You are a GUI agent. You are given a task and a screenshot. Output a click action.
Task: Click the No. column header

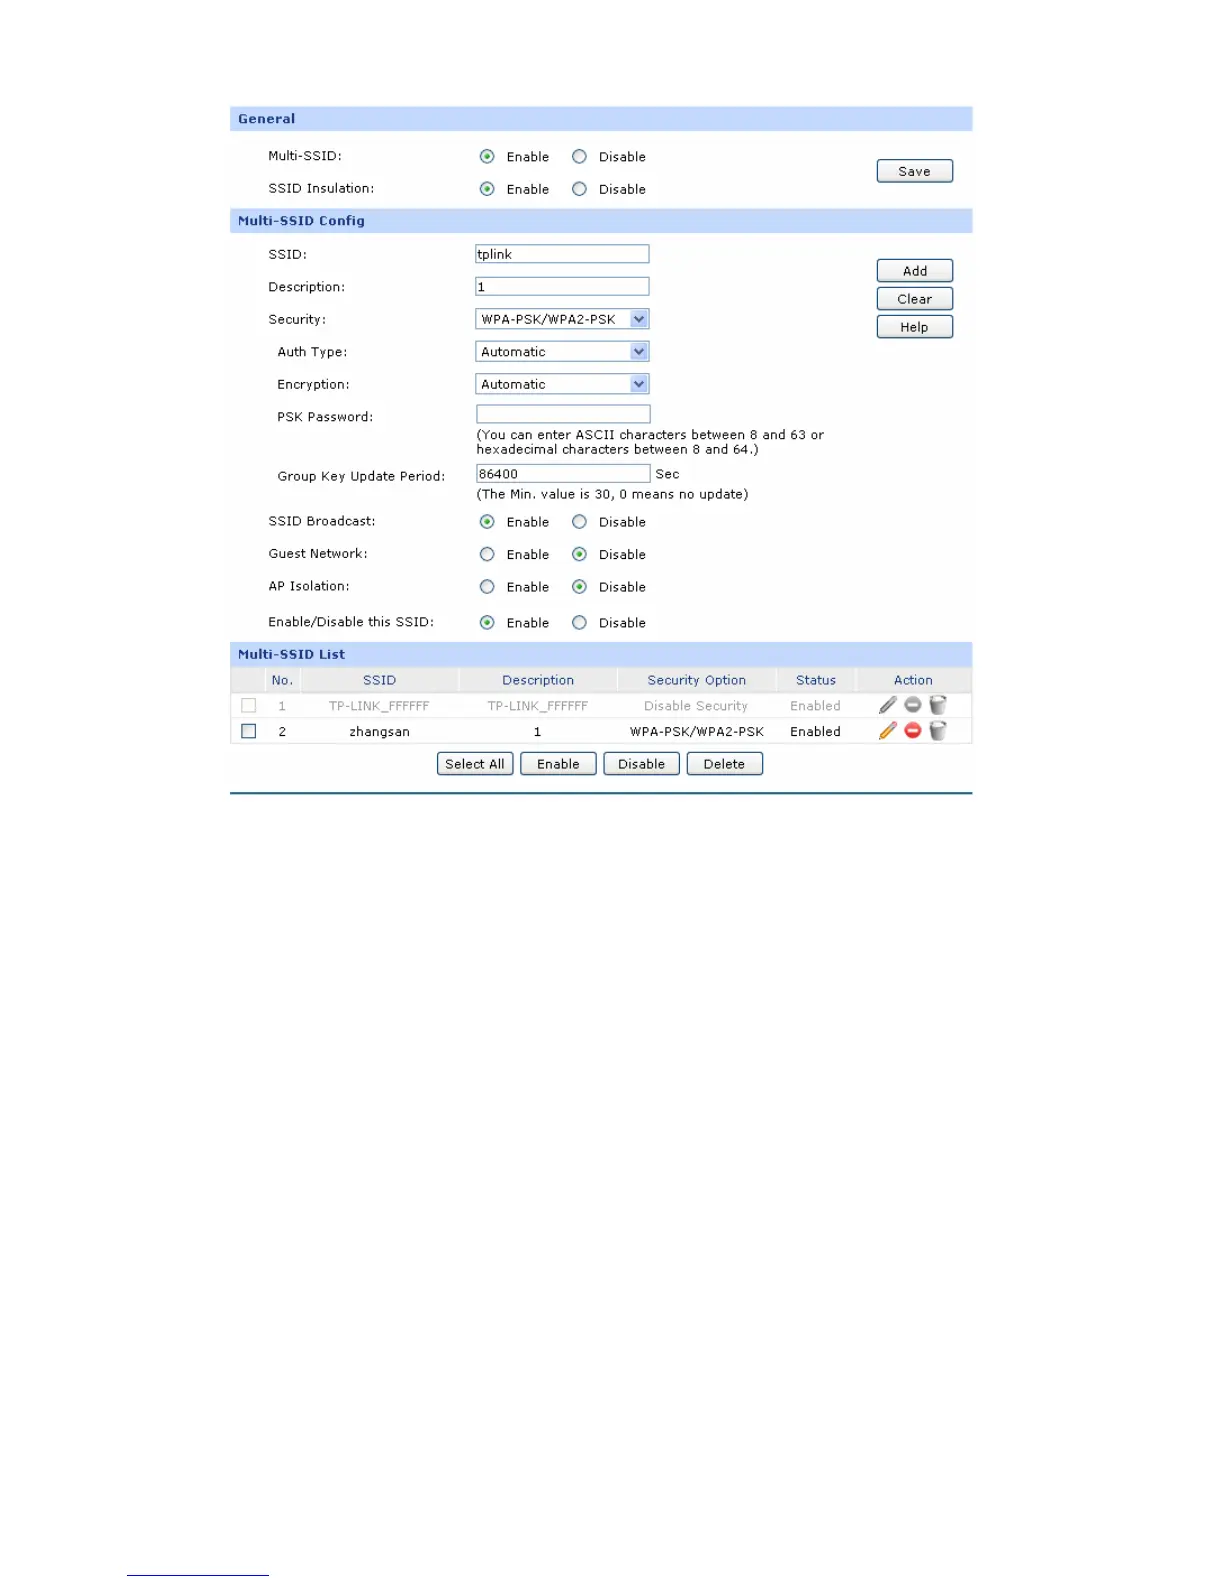[282, 680]
